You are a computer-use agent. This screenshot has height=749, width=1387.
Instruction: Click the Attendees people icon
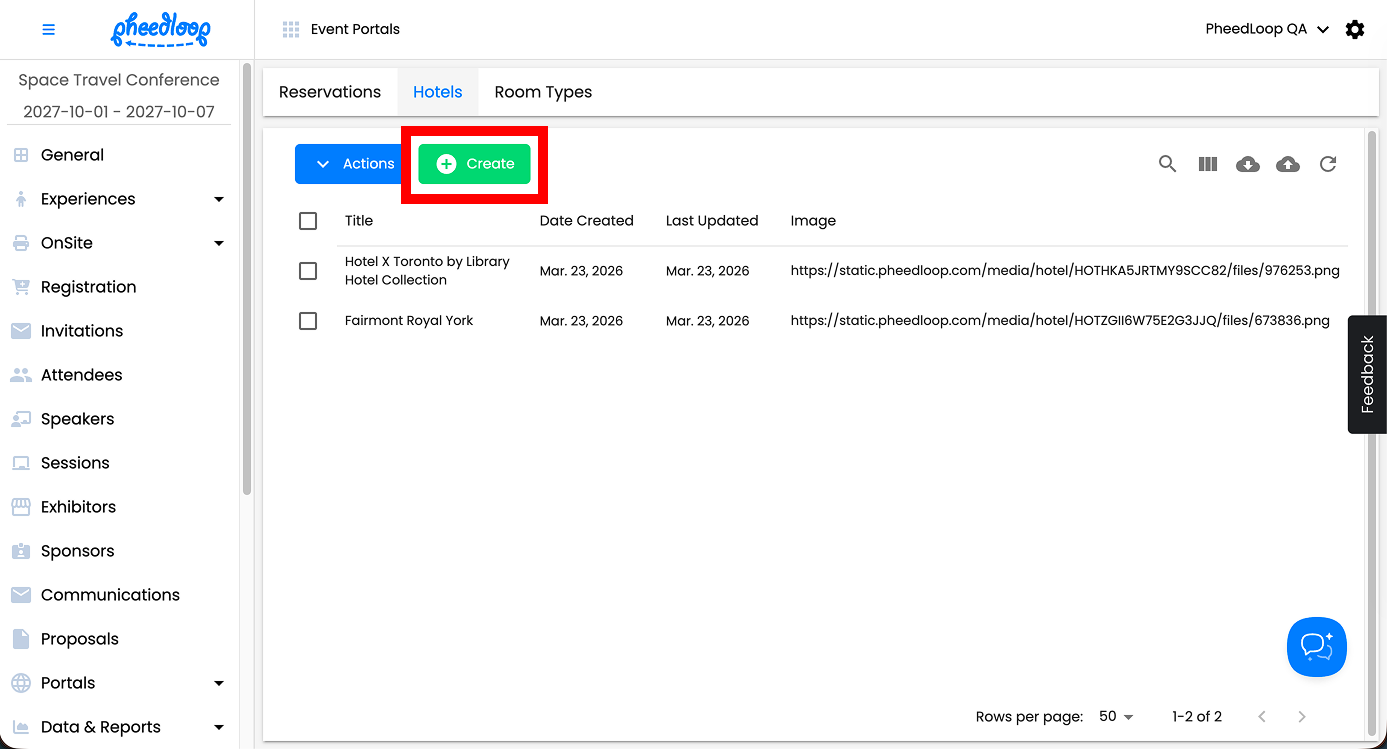point(20,375)
